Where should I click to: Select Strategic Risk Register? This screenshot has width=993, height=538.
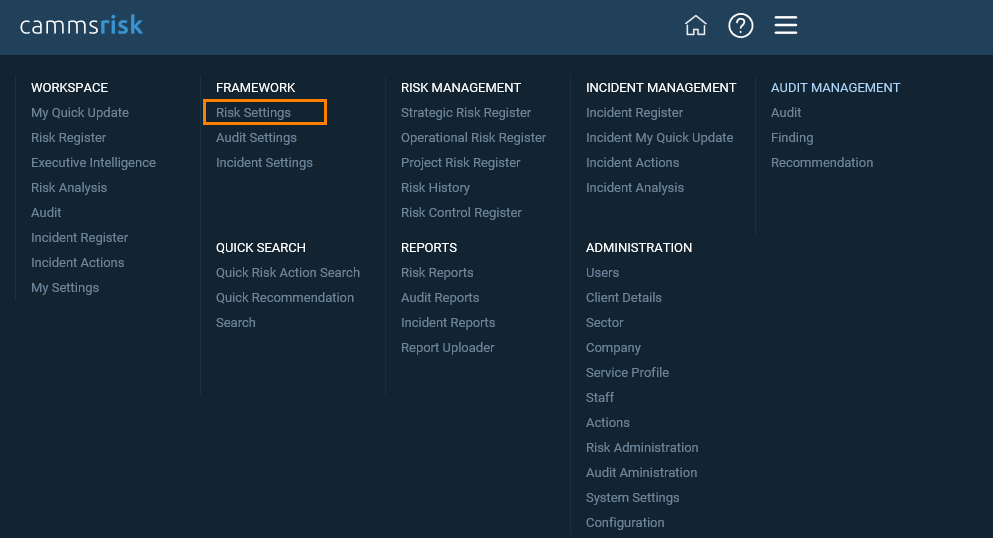click(465, 113)
